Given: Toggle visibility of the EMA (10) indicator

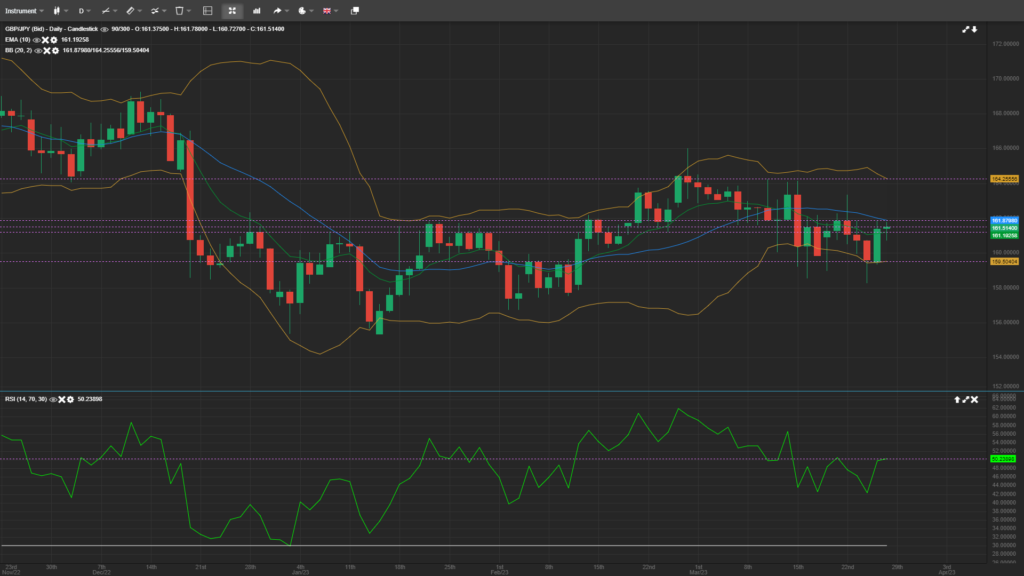Looking at the screenshot, I should [36, 40].
